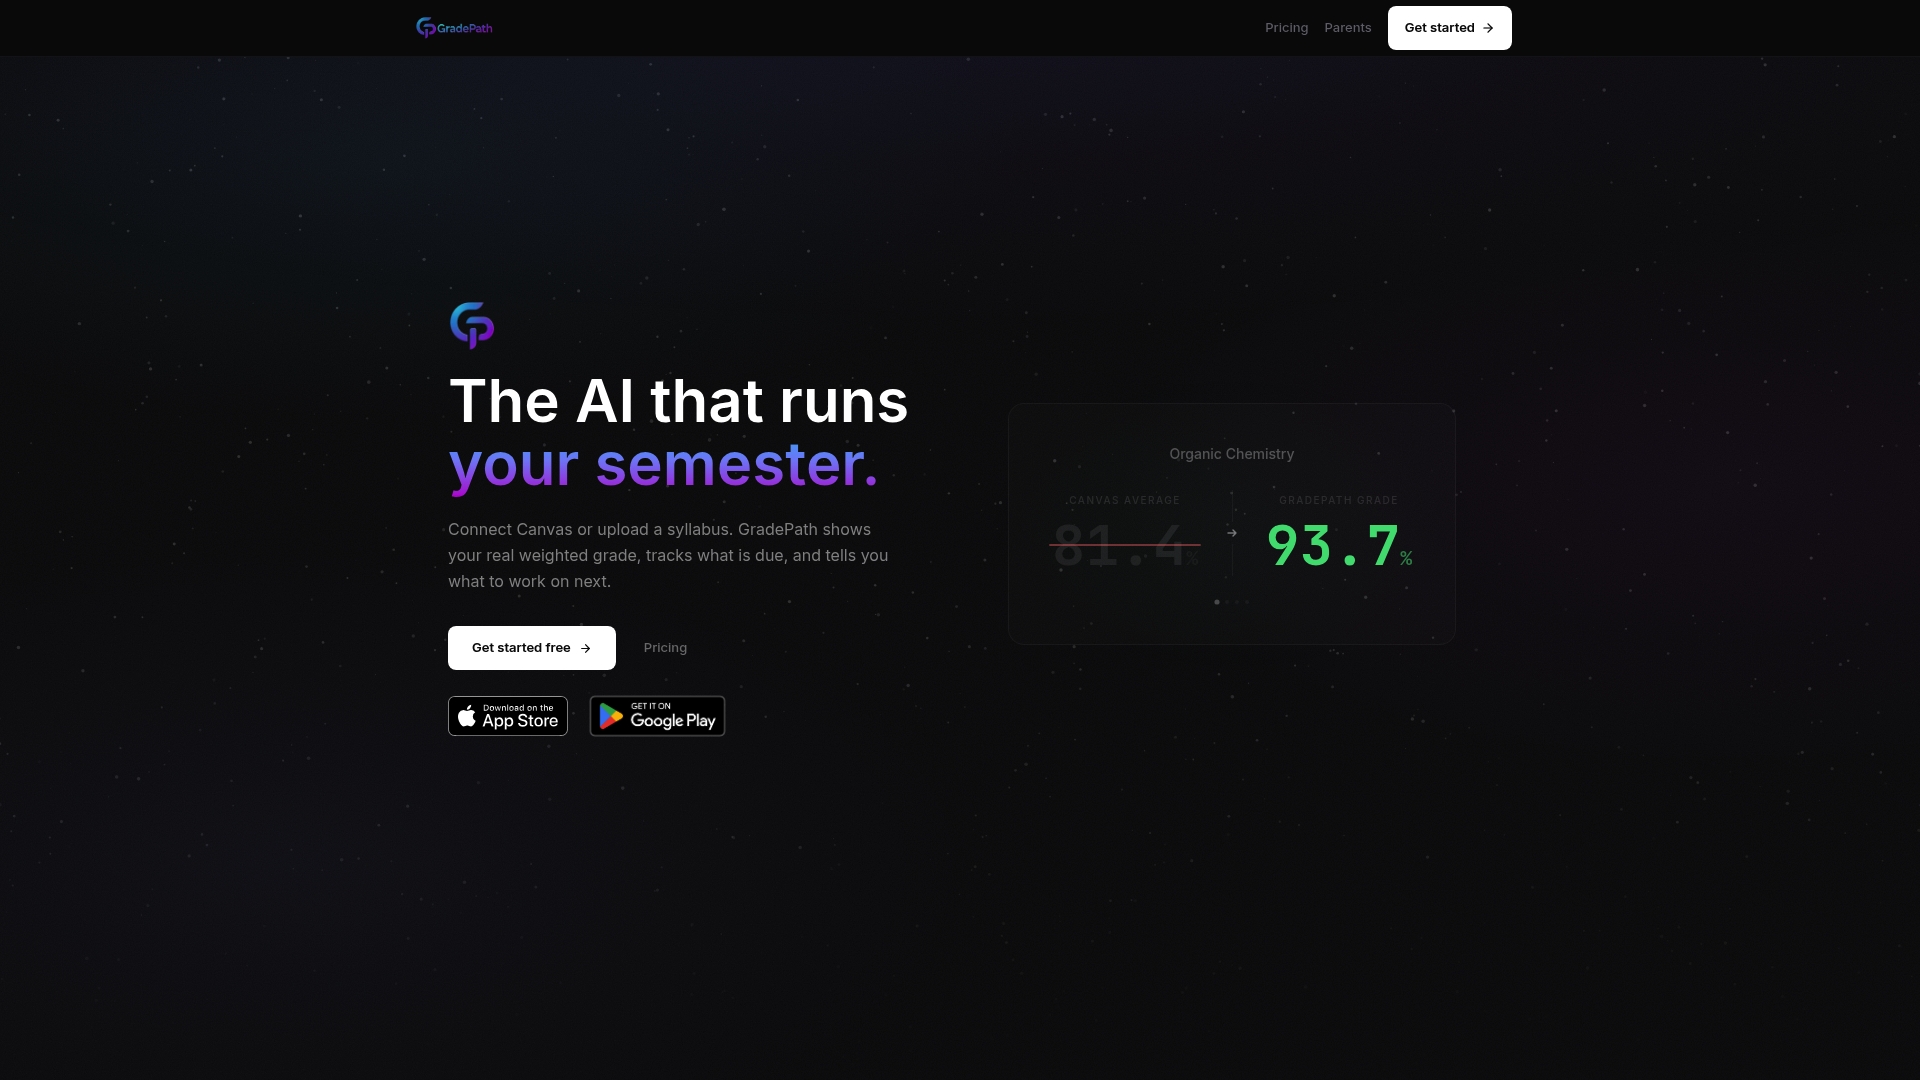The height and width of the screenshot is (1080, 1920).
Task: Open the Get it on Google Play badge
Action: [x=657, y=716]
